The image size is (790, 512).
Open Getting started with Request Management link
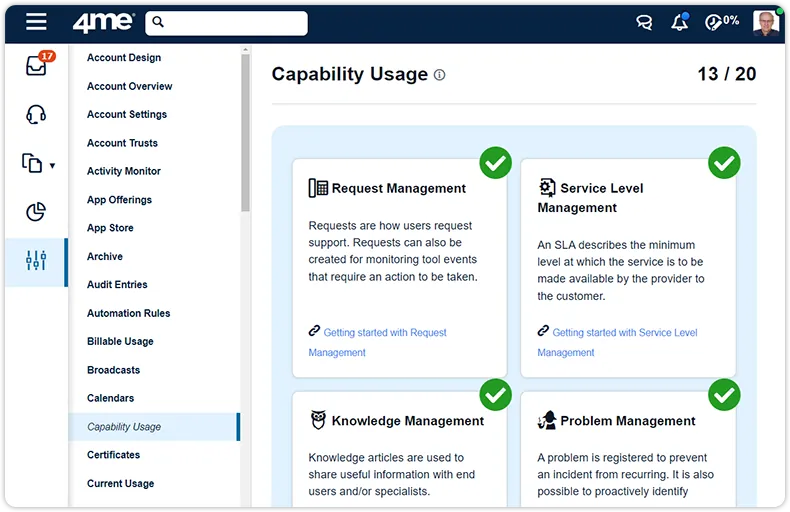[x=378, y=342]
